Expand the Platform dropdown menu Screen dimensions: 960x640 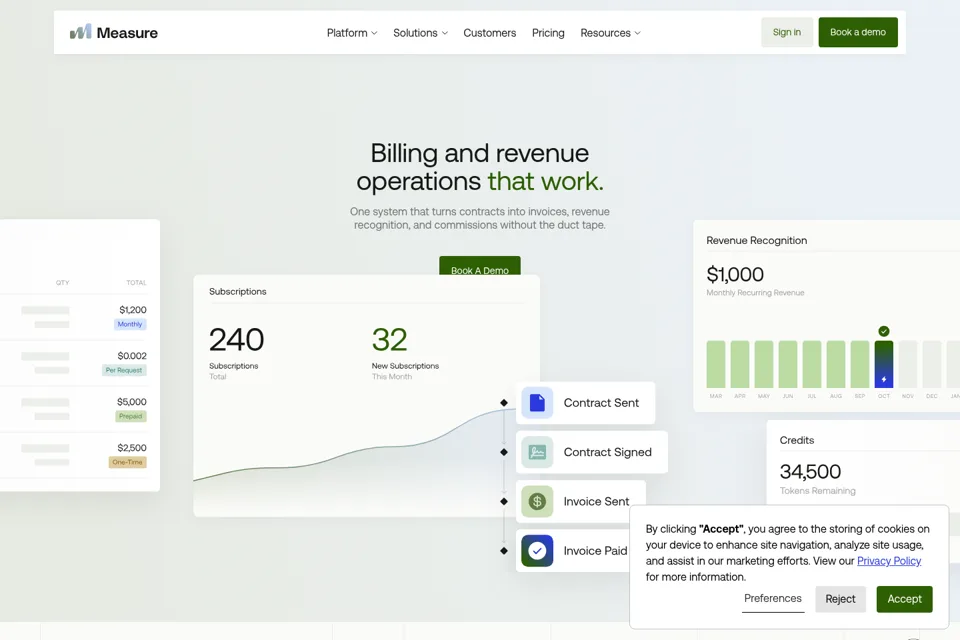[352, 33]
